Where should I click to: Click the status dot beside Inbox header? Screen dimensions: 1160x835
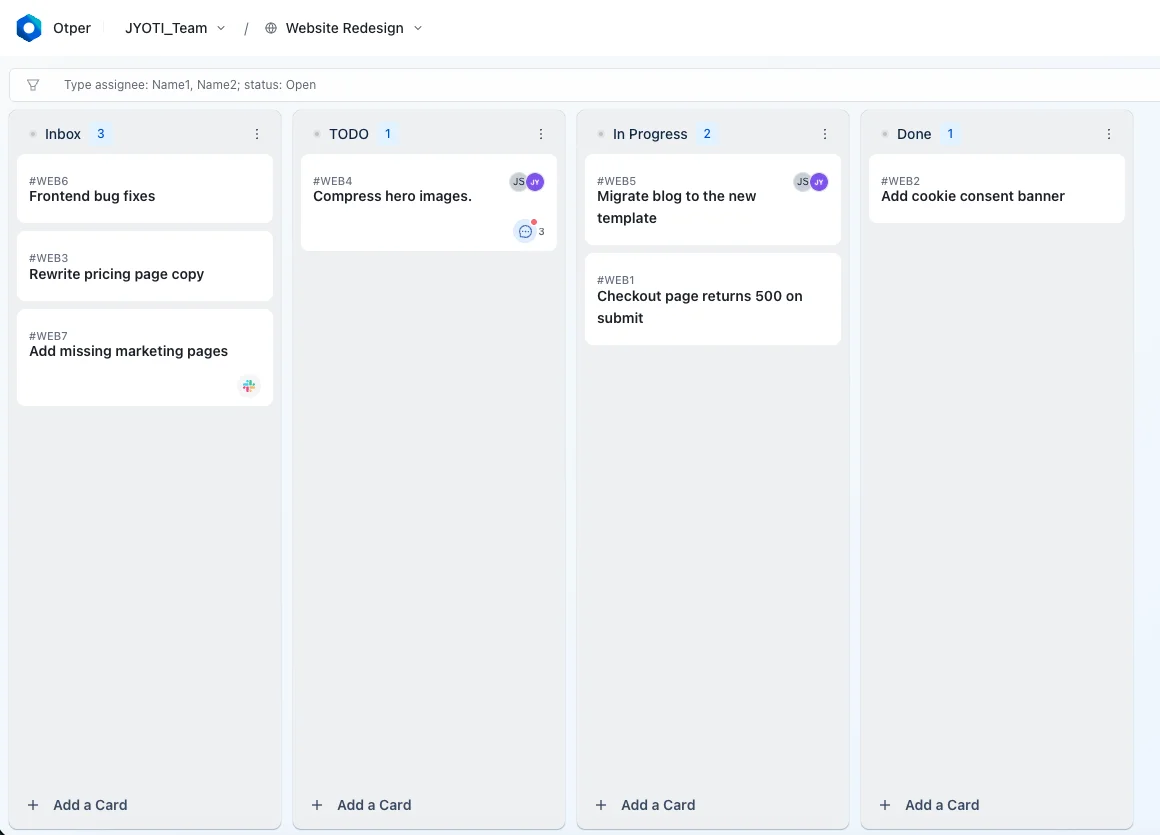[x=33, y=134]
